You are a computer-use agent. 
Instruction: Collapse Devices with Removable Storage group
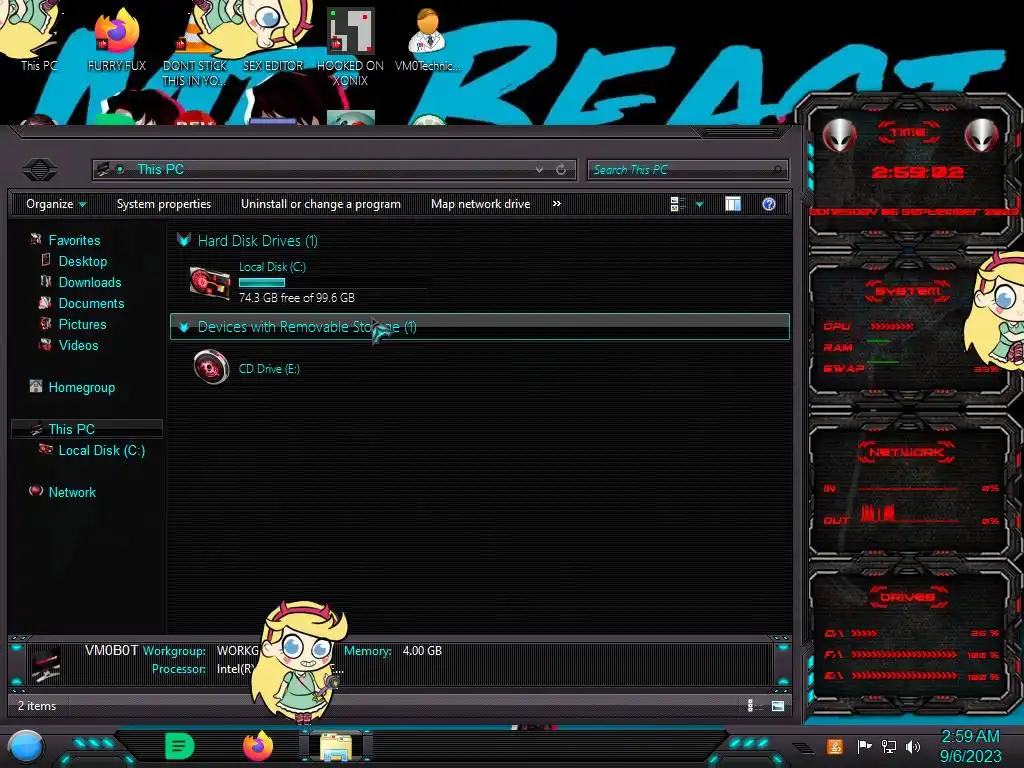pyautogui.click(x=184, y=327)
